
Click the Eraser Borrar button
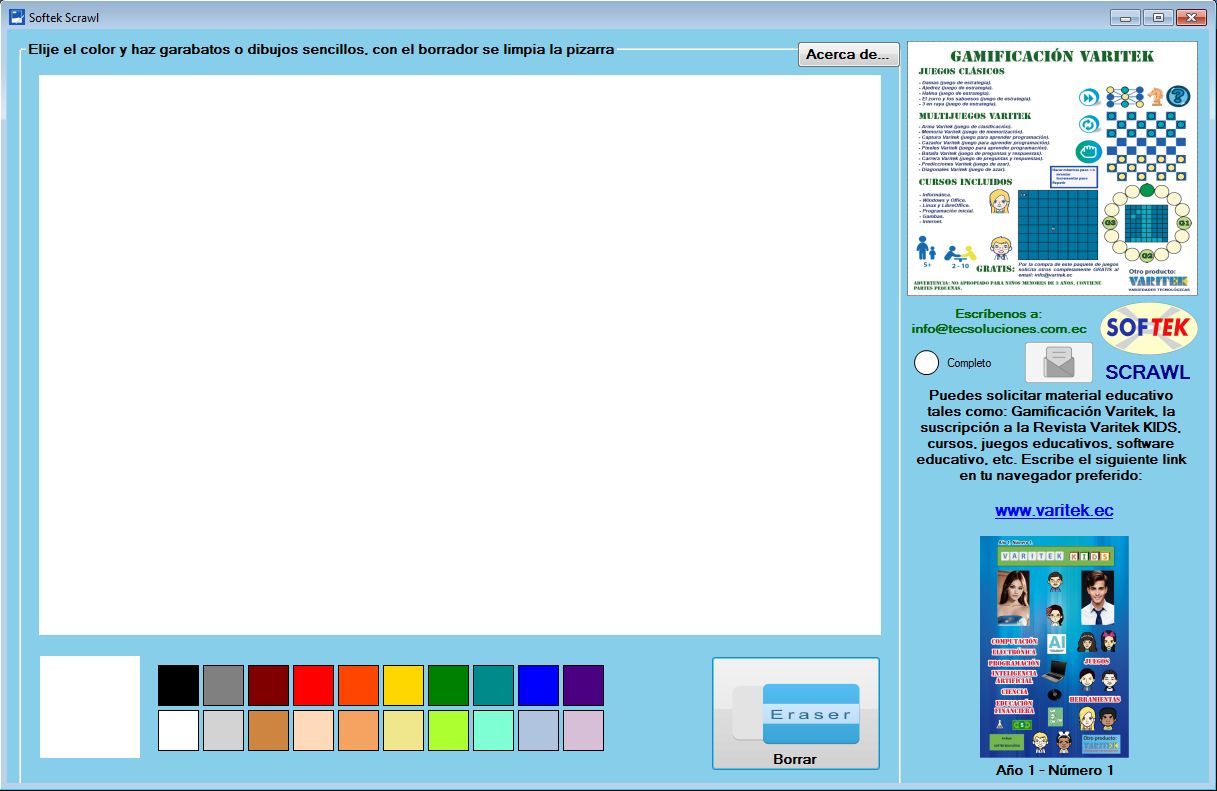coord(796,713)
